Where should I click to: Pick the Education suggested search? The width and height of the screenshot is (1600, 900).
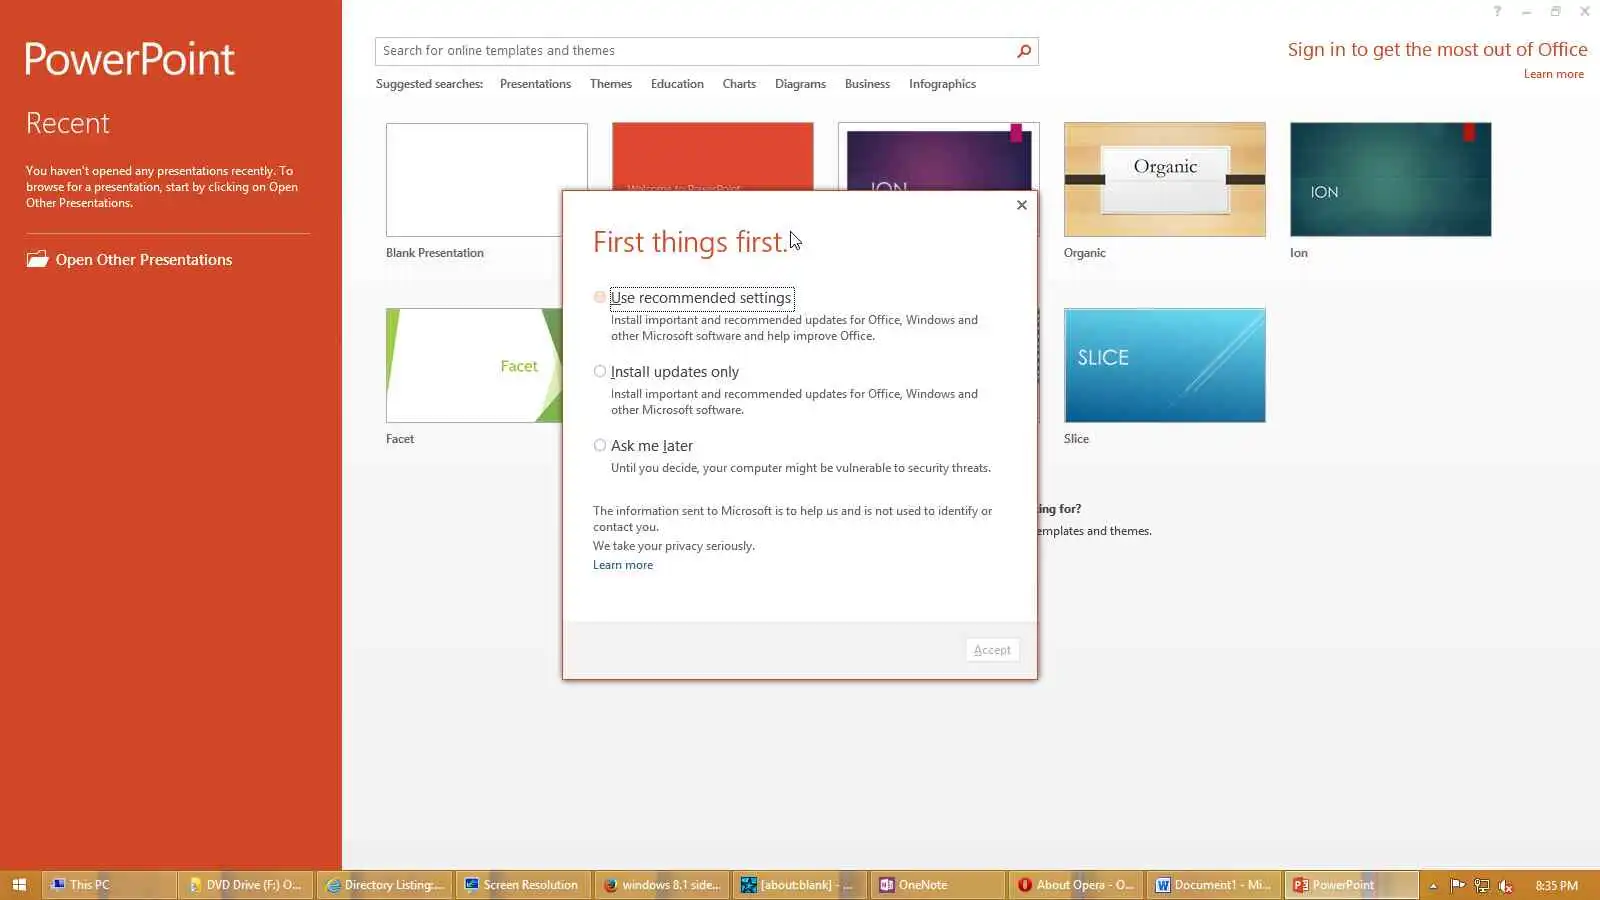click(677, 84)
